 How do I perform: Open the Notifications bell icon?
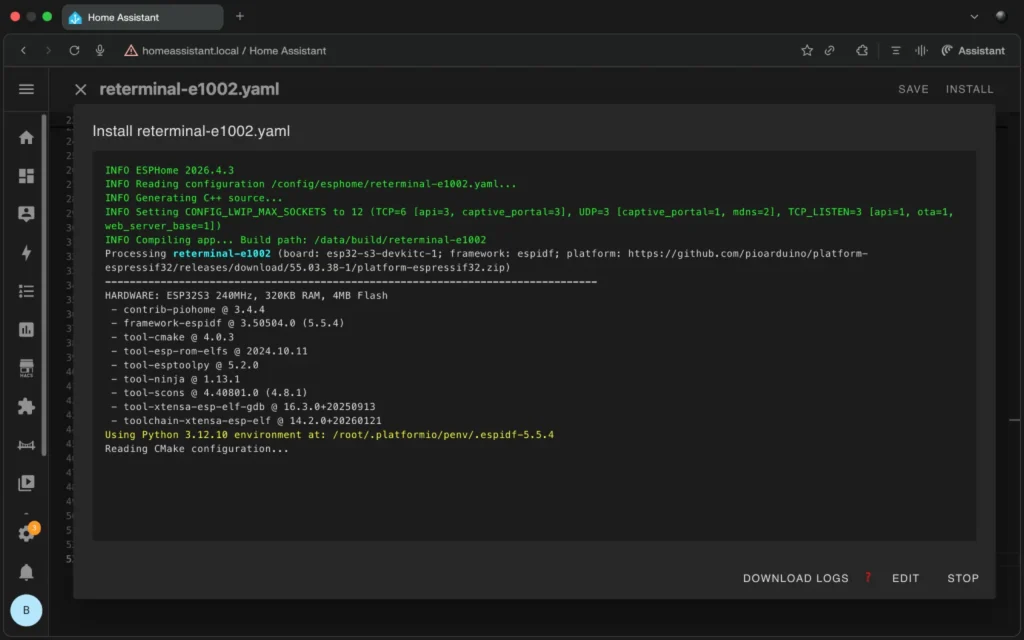[x=26, y=572]
